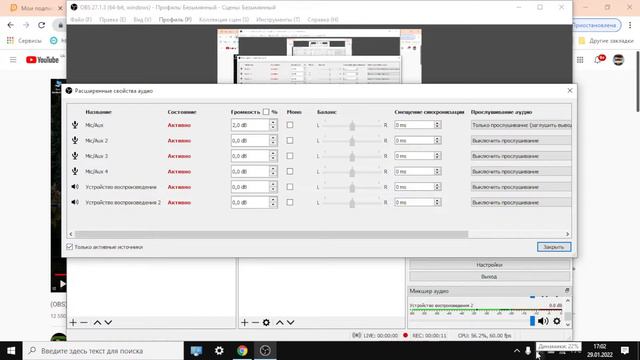Screen dimensions: 640x360
Task: Open Вид menu in OBS
Action: click(142, 20)
